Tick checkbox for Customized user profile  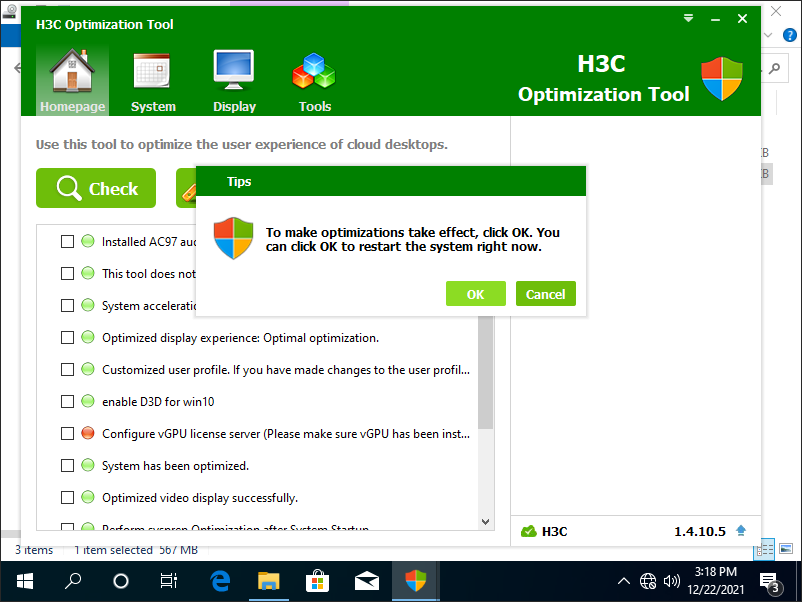pos(68,369)
